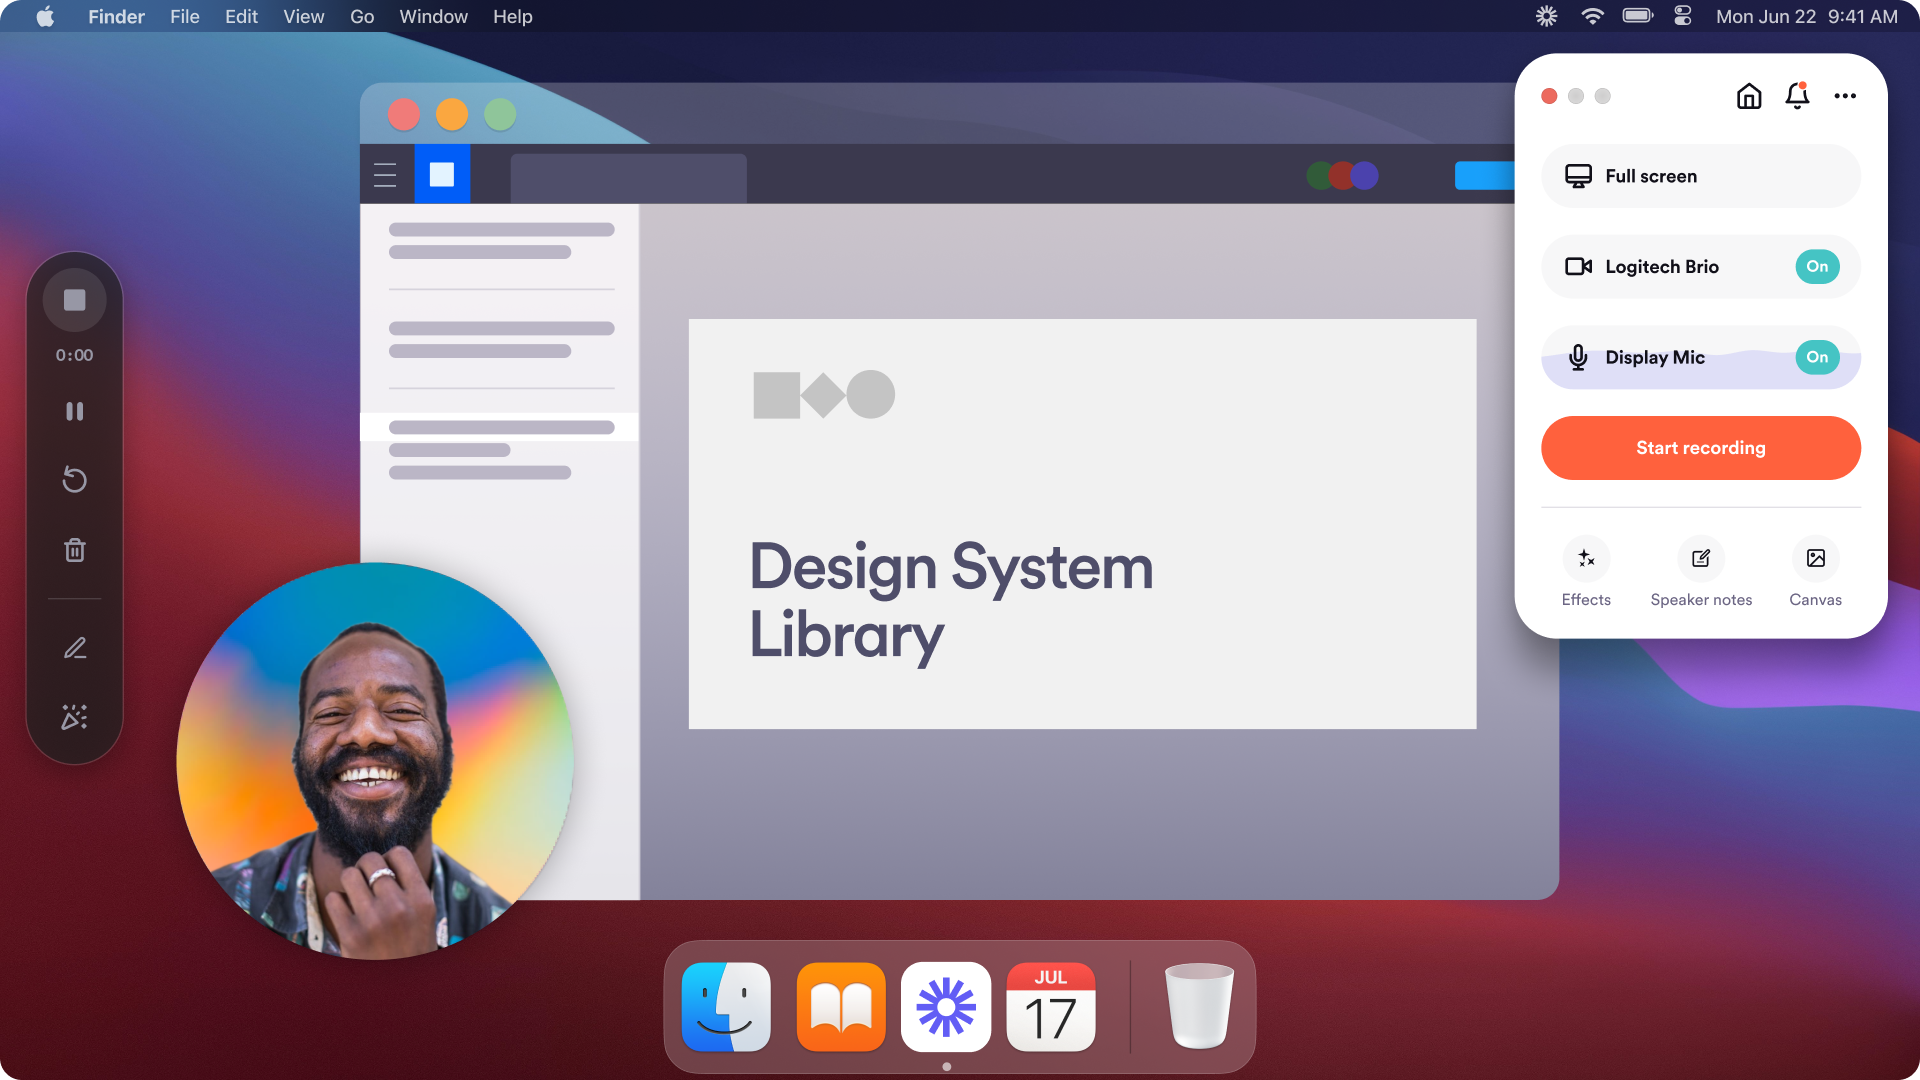Open the Apple Books app in Dock

[x=839, y=1007]
